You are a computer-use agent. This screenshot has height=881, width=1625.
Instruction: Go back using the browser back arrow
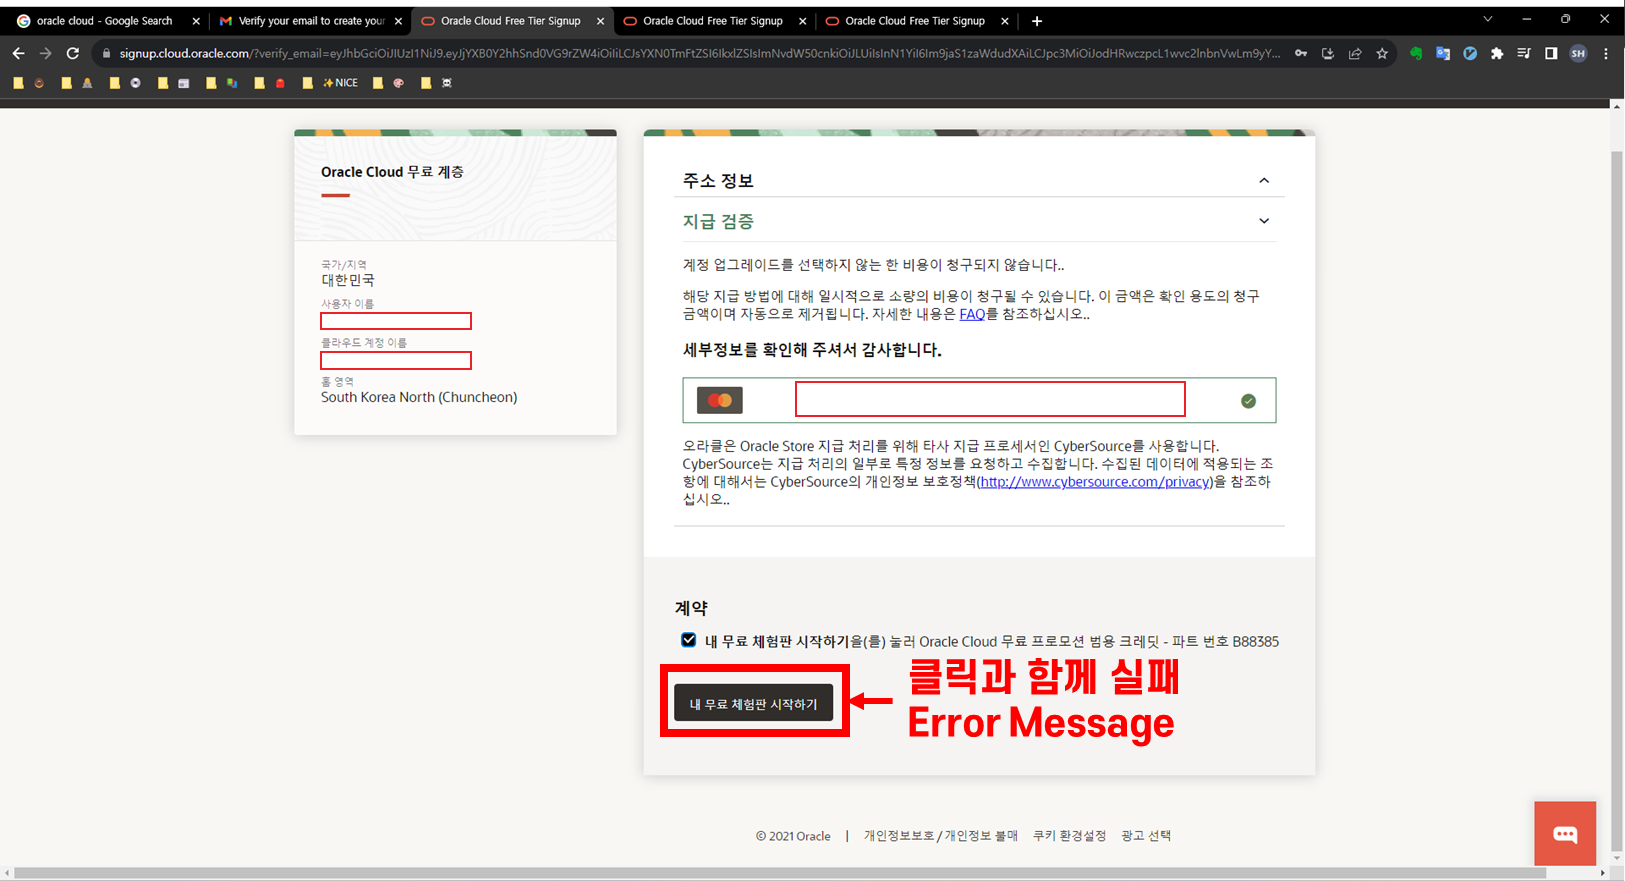click(18, 53)
